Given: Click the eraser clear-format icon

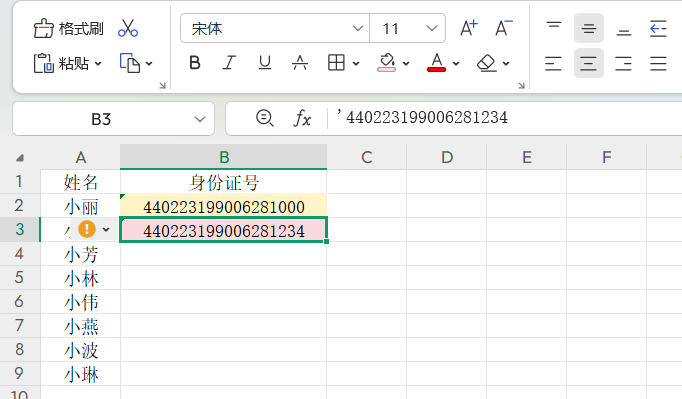Looking at the screenshot, I should [x=487, y=63].
